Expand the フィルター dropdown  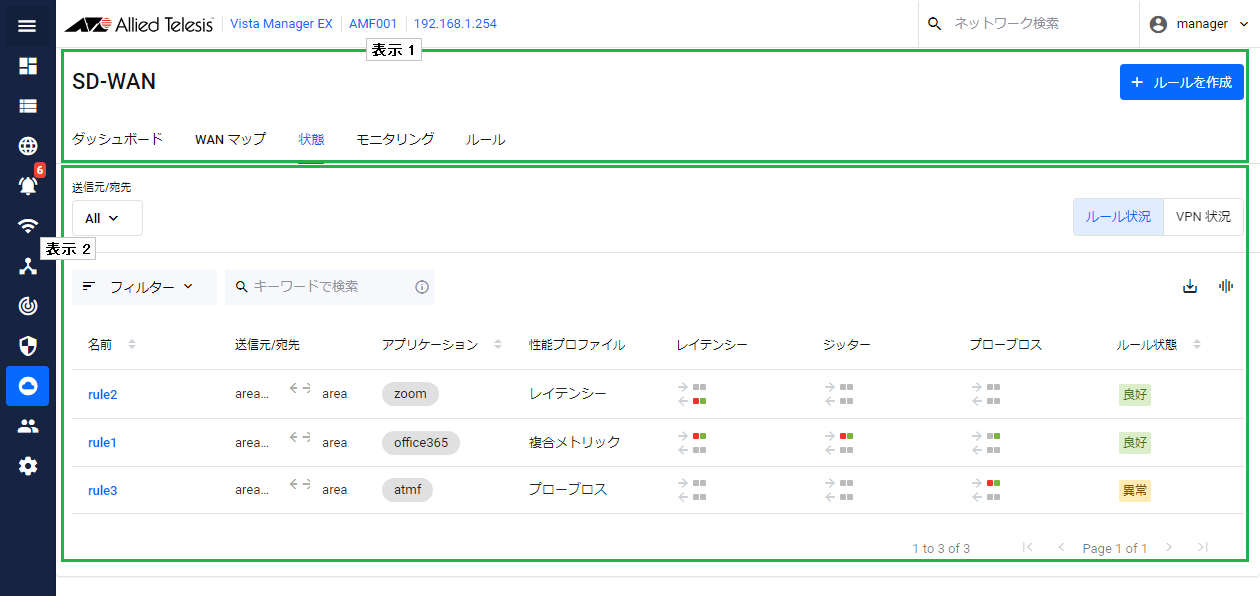[x=144, y=287]
